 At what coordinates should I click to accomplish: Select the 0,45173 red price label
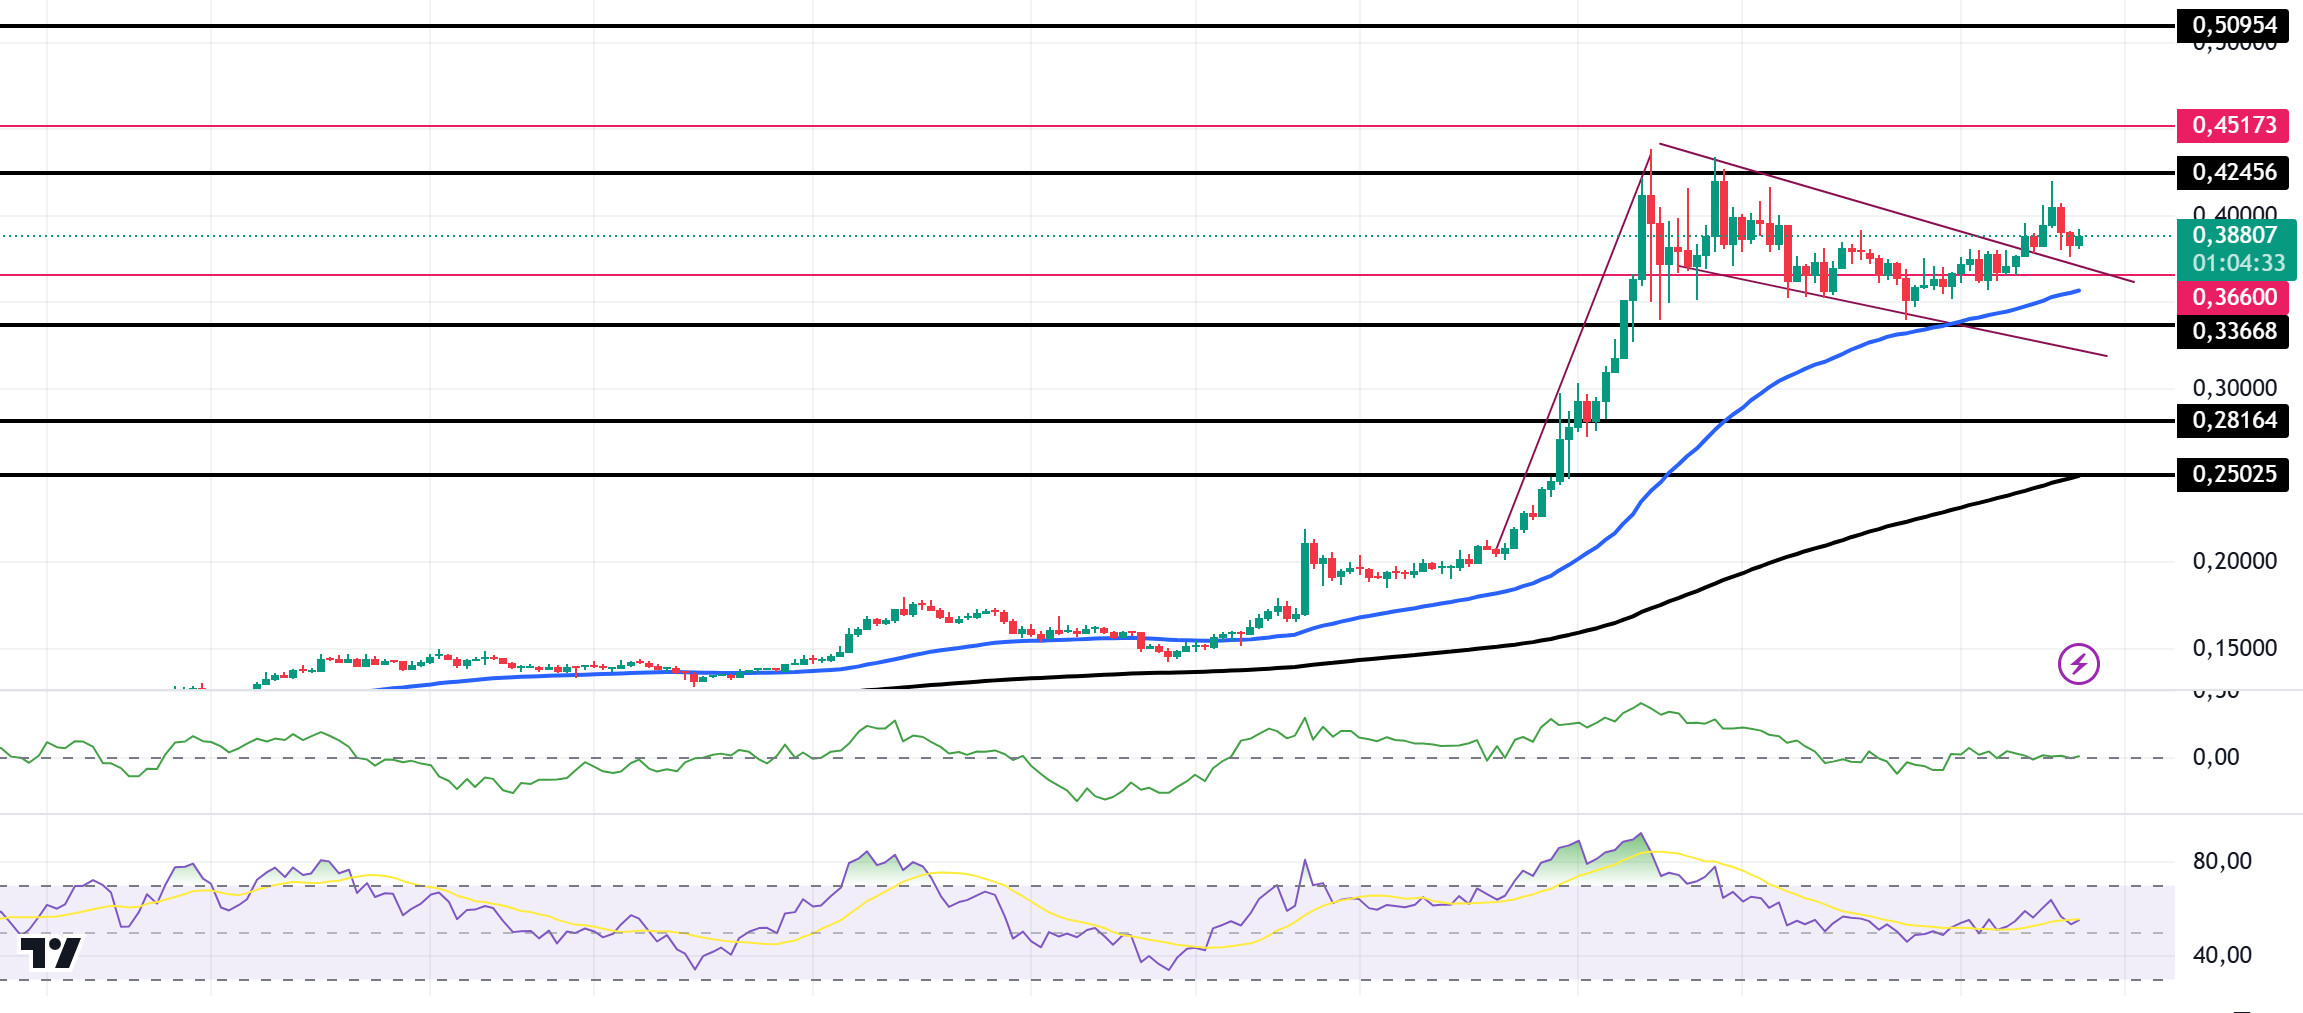[2234, 125]
